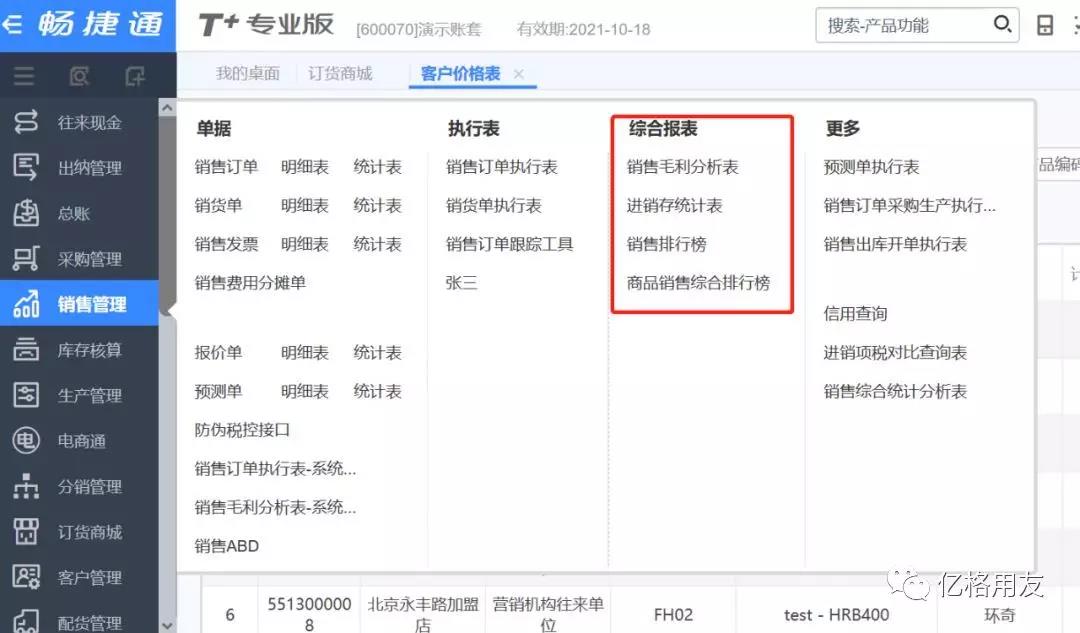Click the 销售管理 chart icon
The image size is (1080, 633).
[26, 304]
